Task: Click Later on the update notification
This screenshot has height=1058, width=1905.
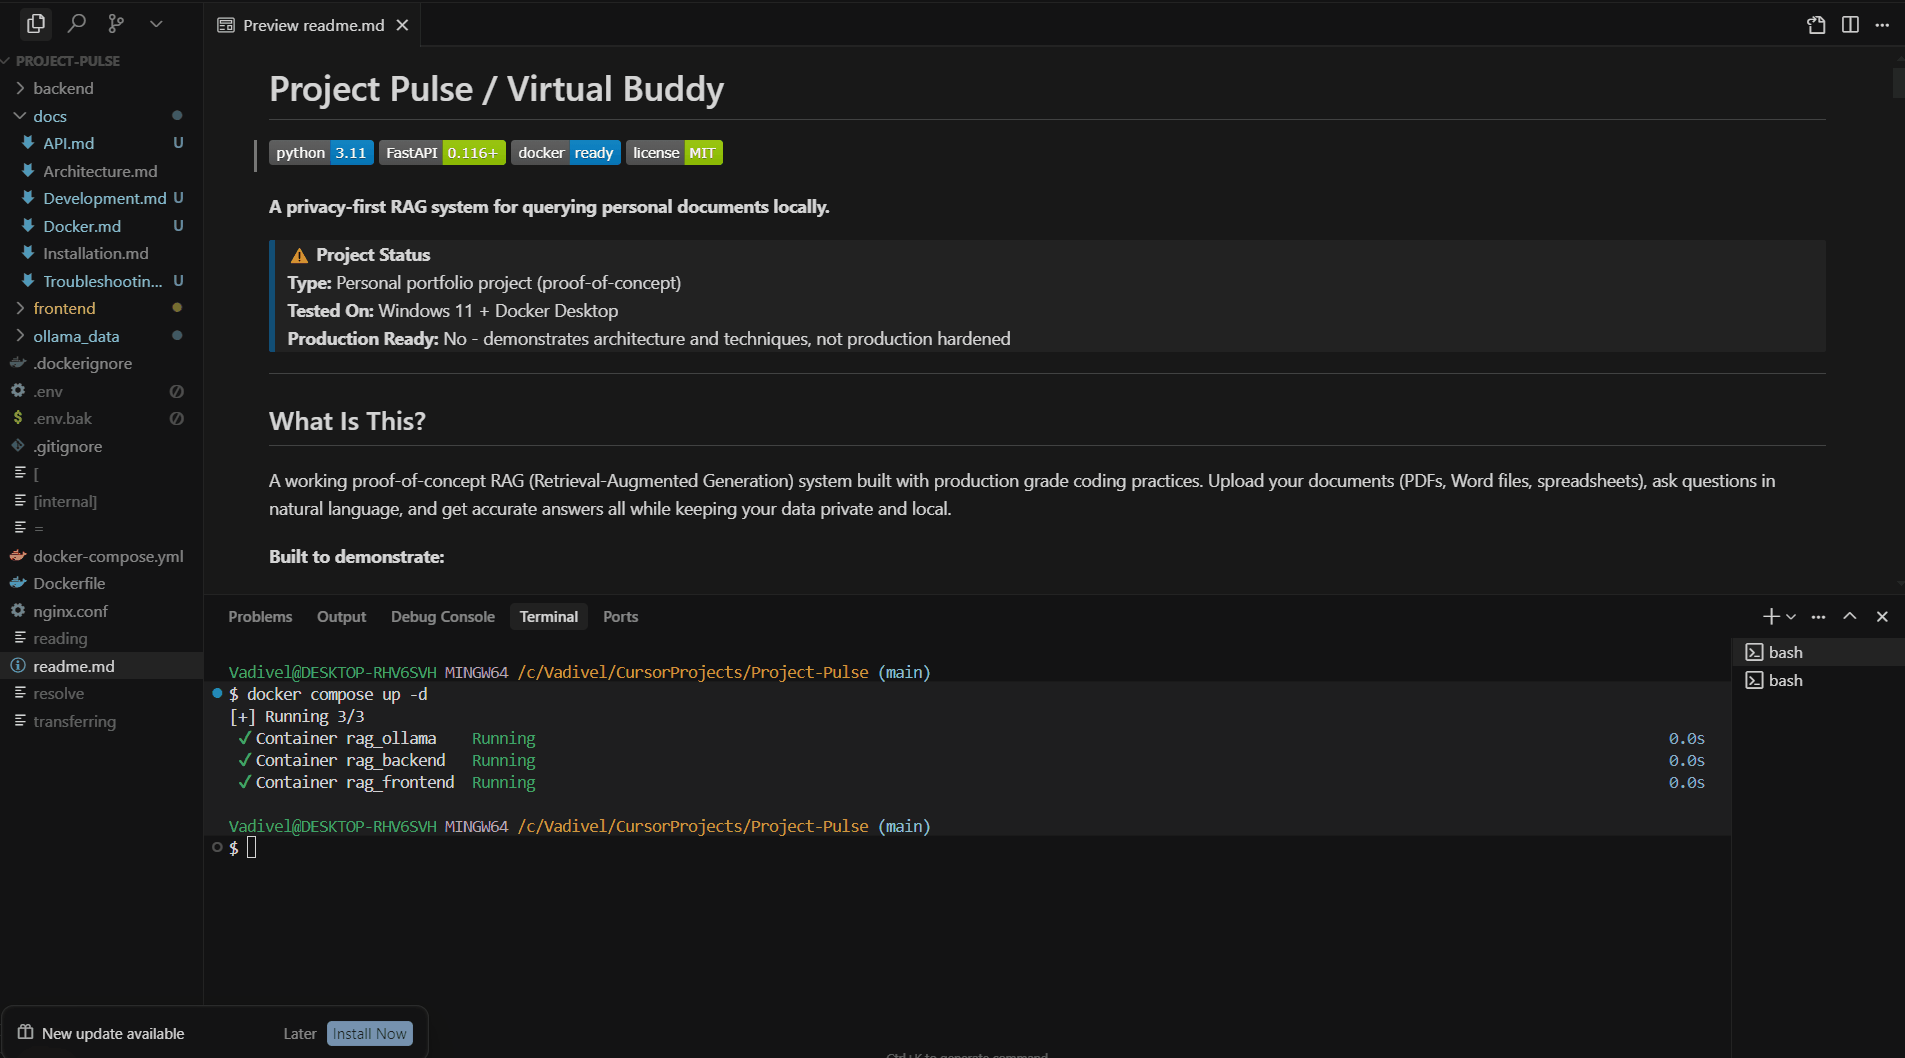Action: tap(299, 1033)
